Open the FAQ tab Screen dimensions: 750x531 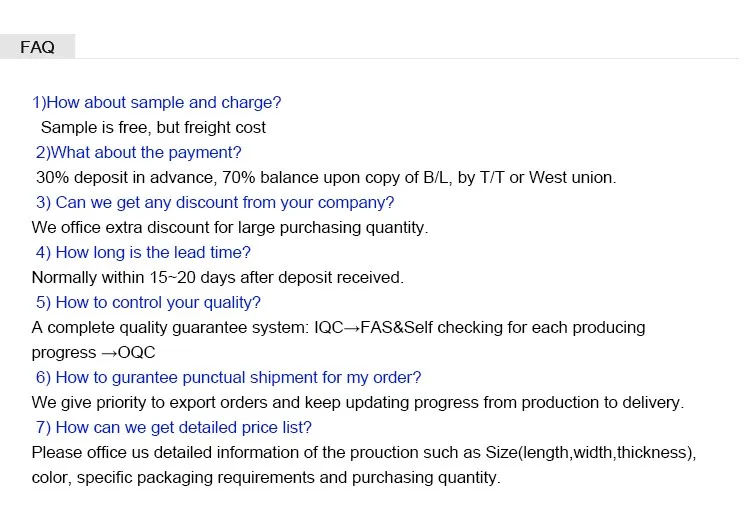(x=37, y=47)
